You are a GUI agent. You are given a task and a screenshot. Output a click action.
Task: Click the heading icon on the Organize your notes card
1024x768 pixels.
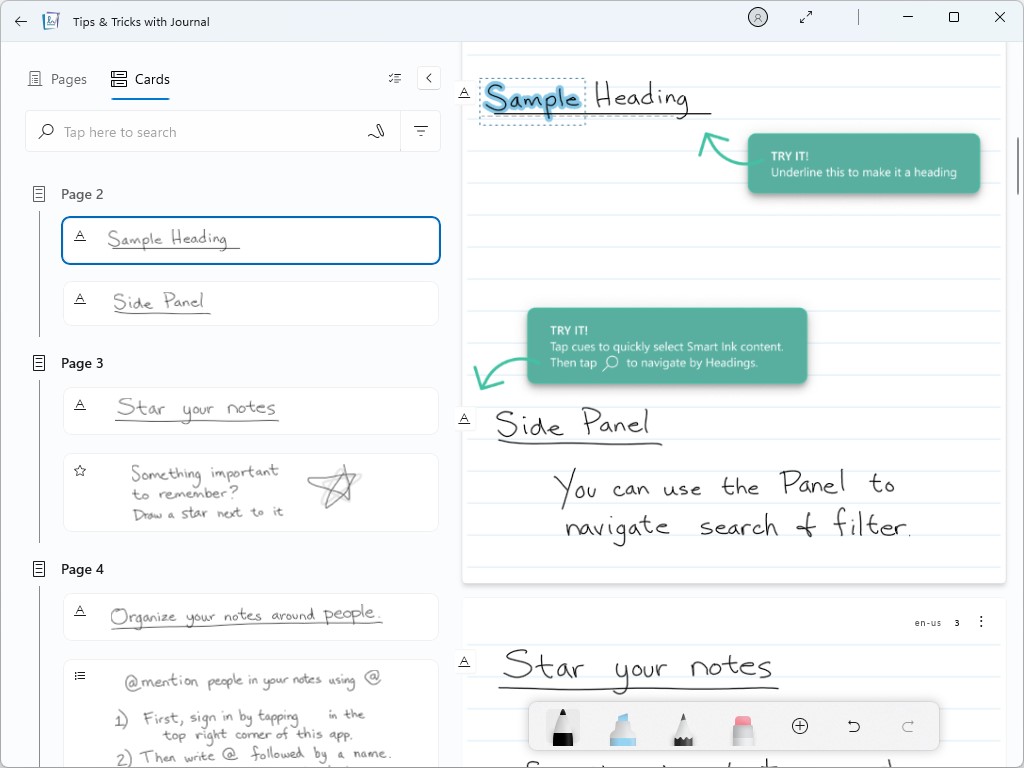80,611
